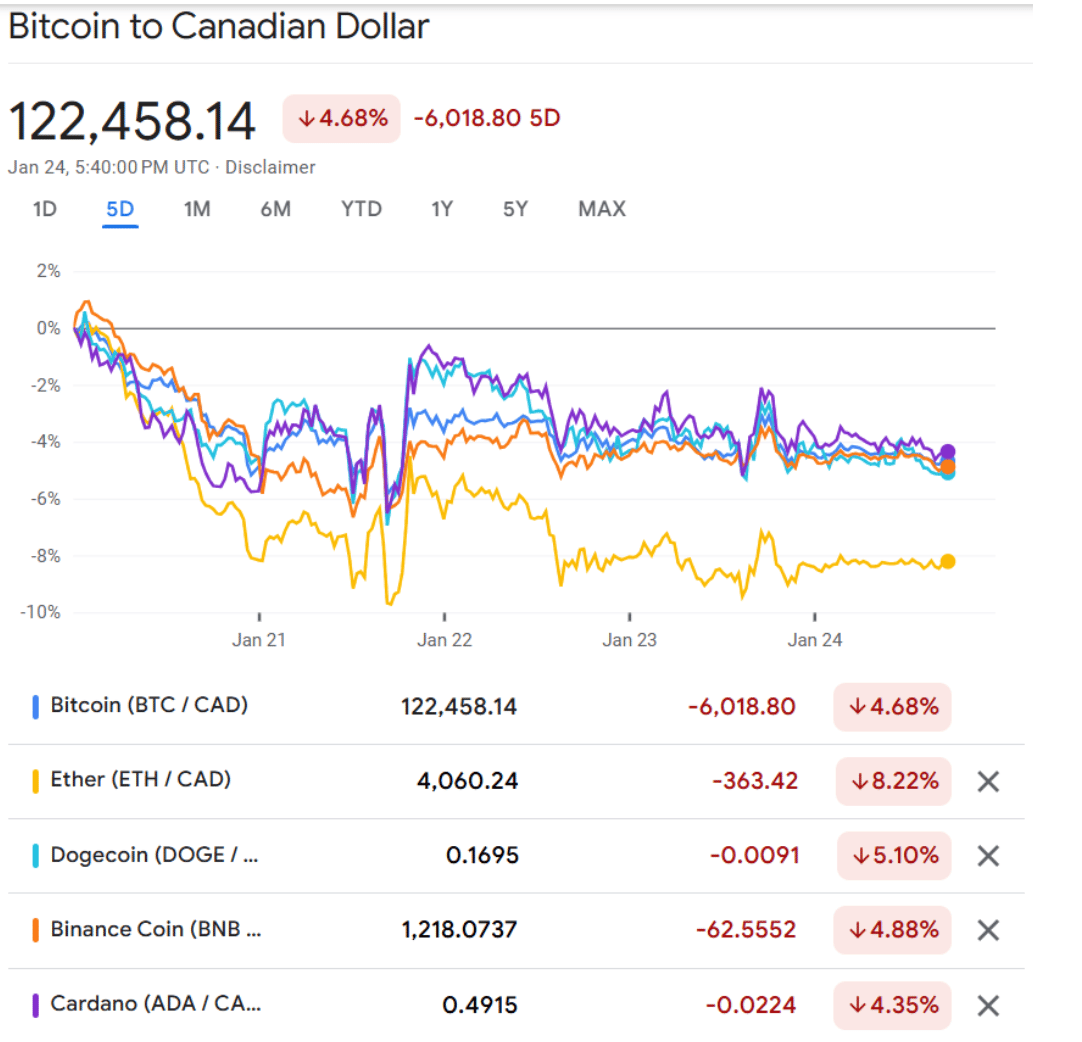Viewport: 1082px width, 1042px height.
Task: Click the yellow Ether endpoint dot on chart
Action: [947, 562]
